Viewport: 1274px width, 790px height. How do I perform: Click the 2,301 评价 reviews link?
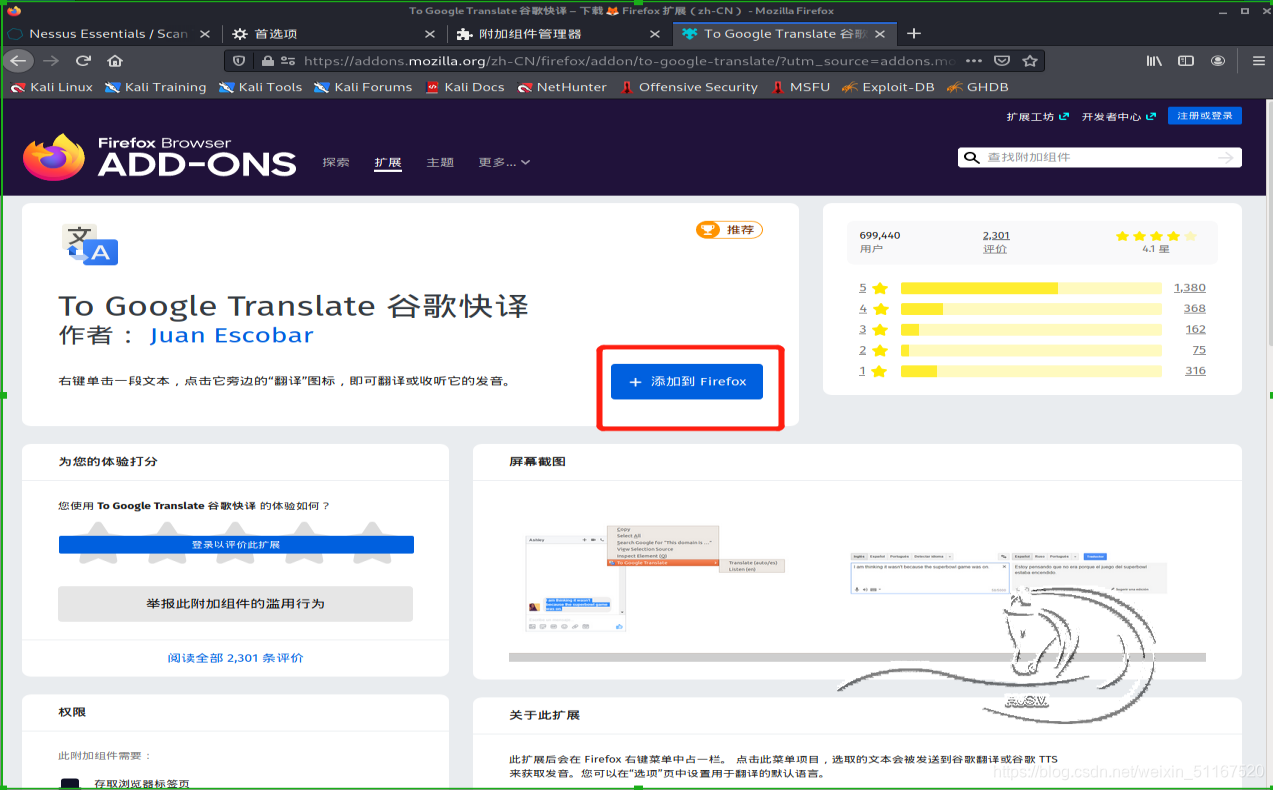pyautogui.click(x=996, y=242)
